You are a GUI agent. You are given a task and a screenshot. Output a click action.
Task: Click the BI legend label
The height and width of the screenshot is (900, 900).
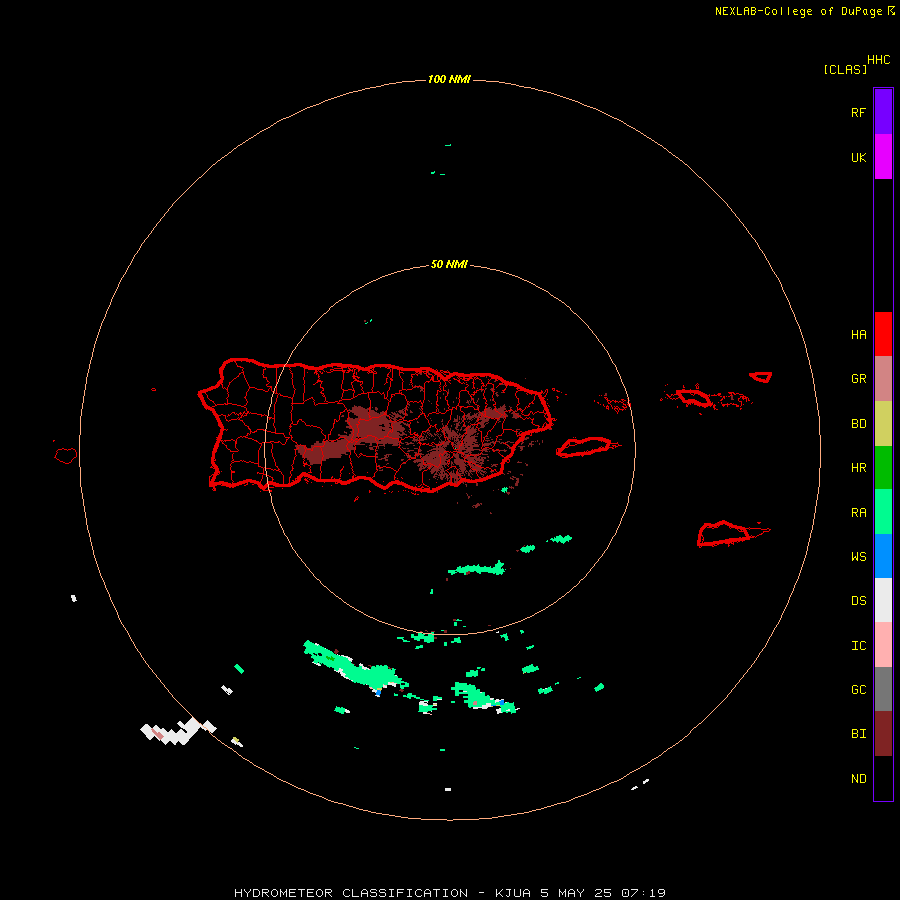tap(858, 734)
